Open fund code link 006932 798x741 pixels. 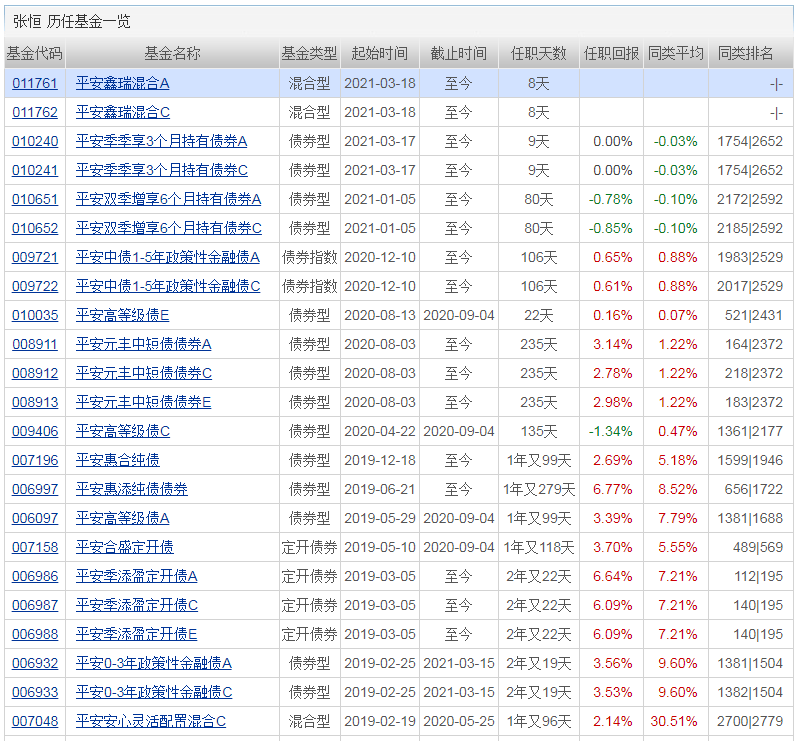[x=35, y=664]
